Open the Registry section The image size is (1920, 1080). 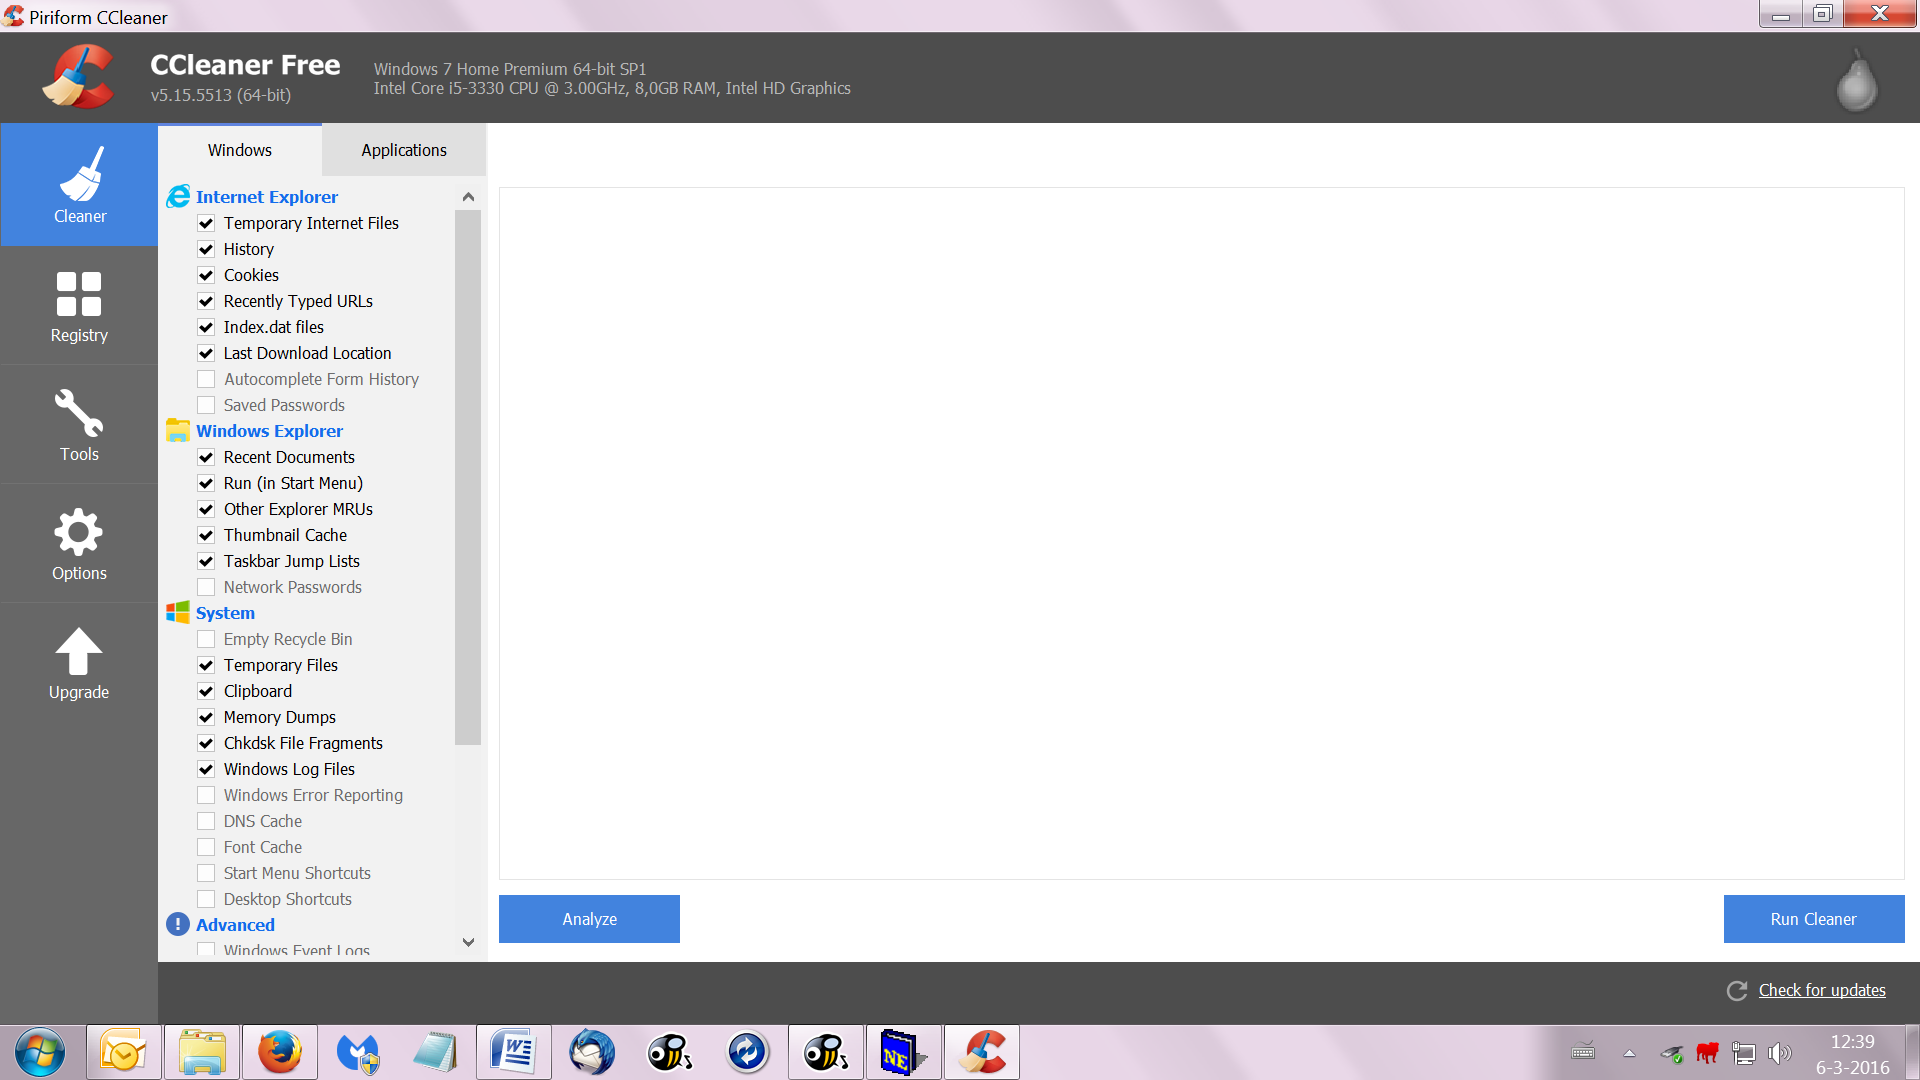click(x=79, y=306)
